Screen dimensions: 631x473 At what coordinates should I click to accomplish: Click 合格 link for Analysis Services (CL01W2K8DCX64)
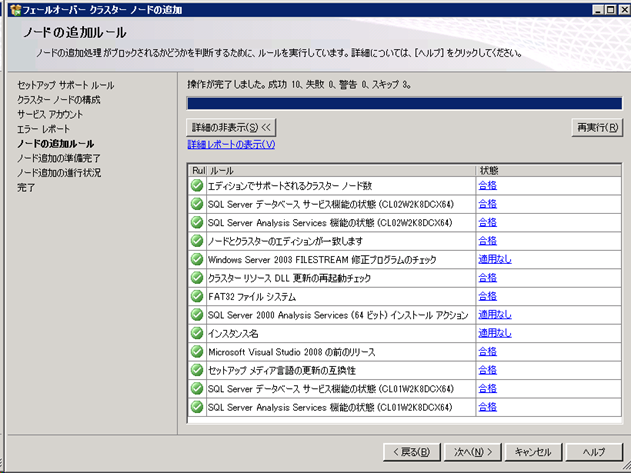click(487, 407)
